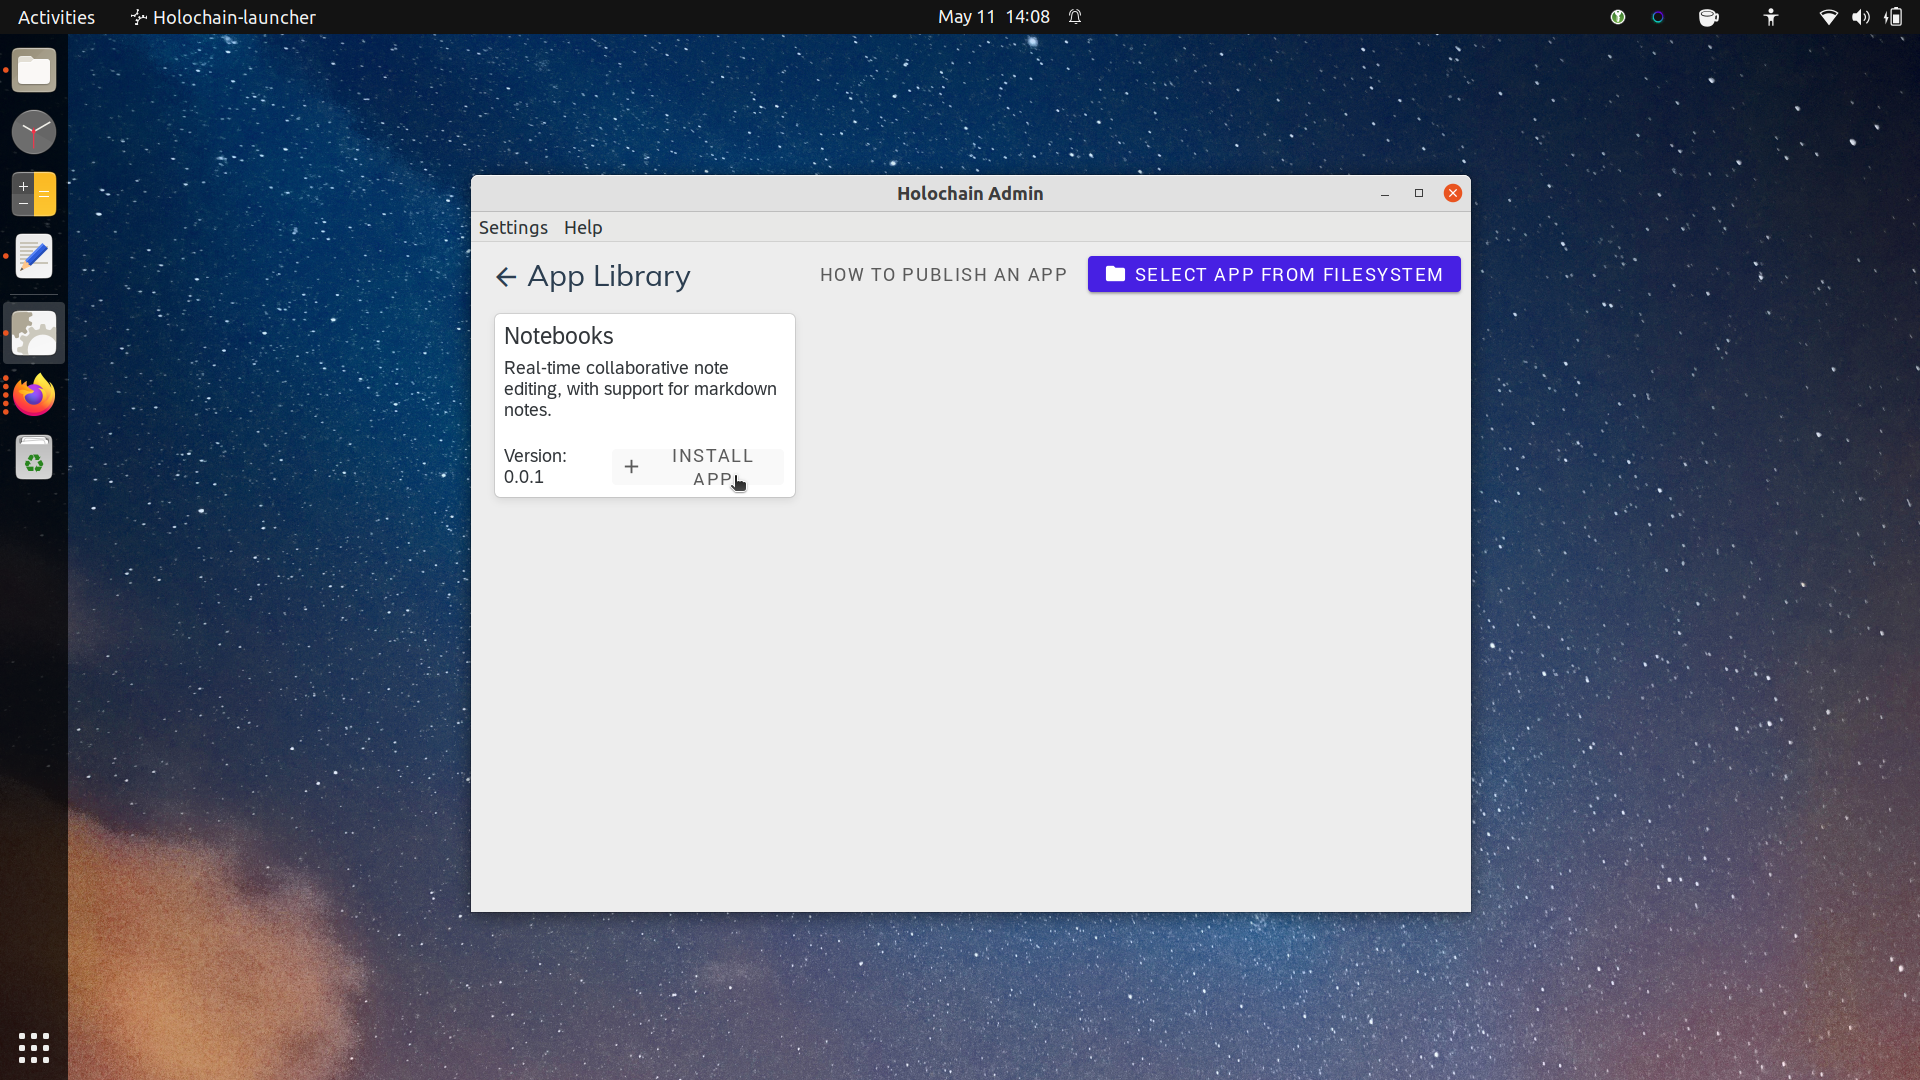
Task: Click the Notebooks description text
Action: pyautogui.click(x=640, y=389)
